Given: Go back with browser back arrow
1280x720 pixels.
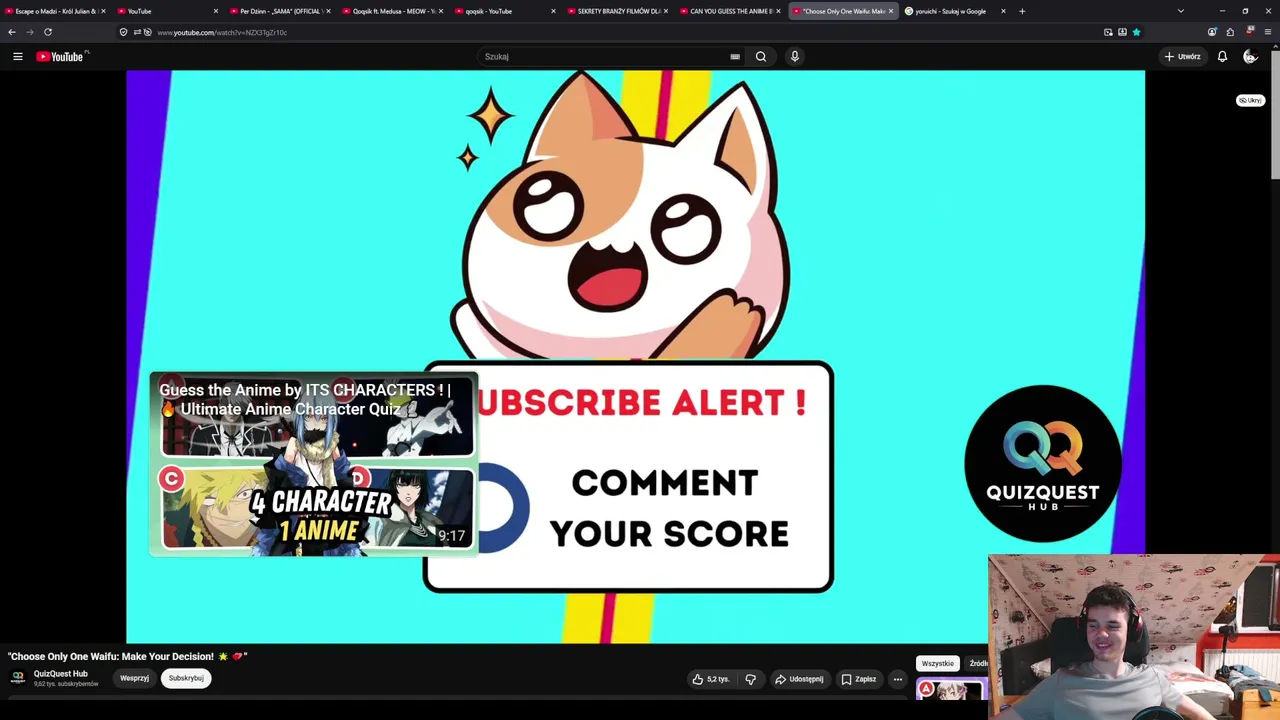Looking at the screenshot, I should 12,32.
